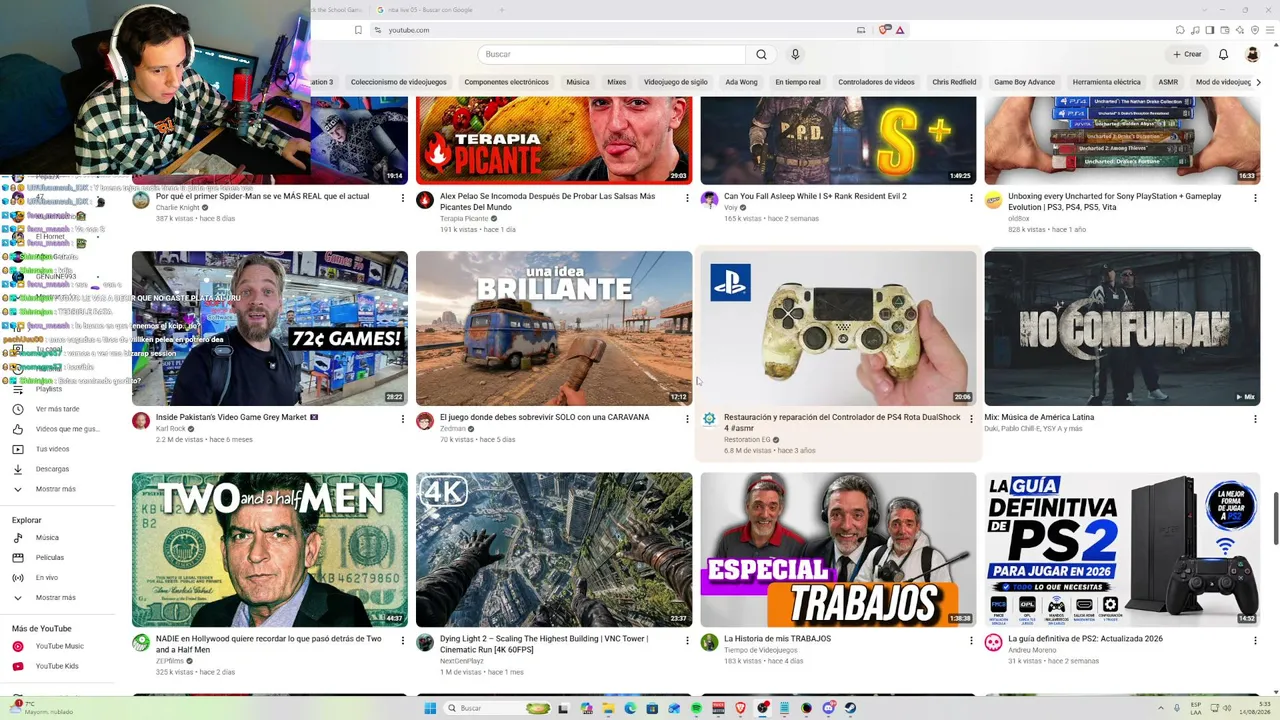Bookmark this page in the address bar
The width and height of the screenshot is (1280, 720).
pyautogui.click(x=358, y=30)
